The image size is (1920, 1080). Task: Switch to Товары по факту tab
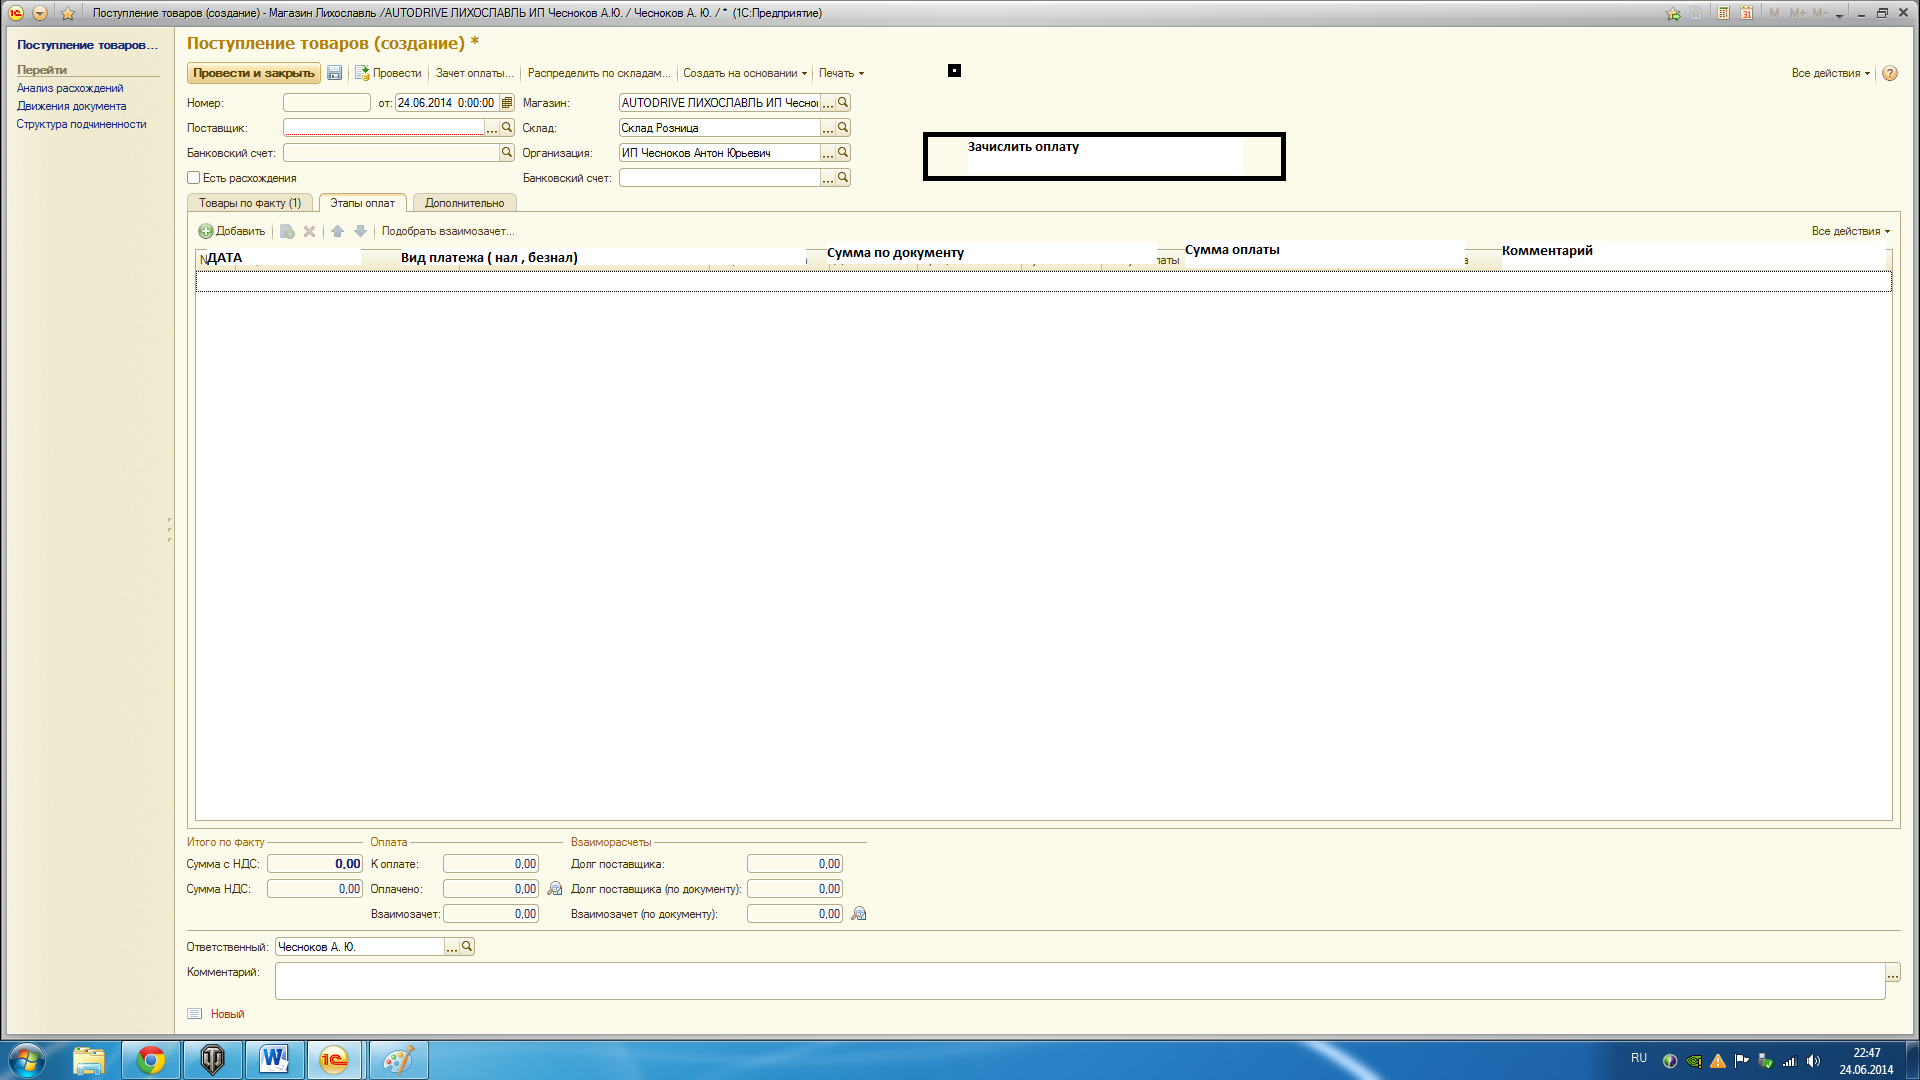coord(250,203)
